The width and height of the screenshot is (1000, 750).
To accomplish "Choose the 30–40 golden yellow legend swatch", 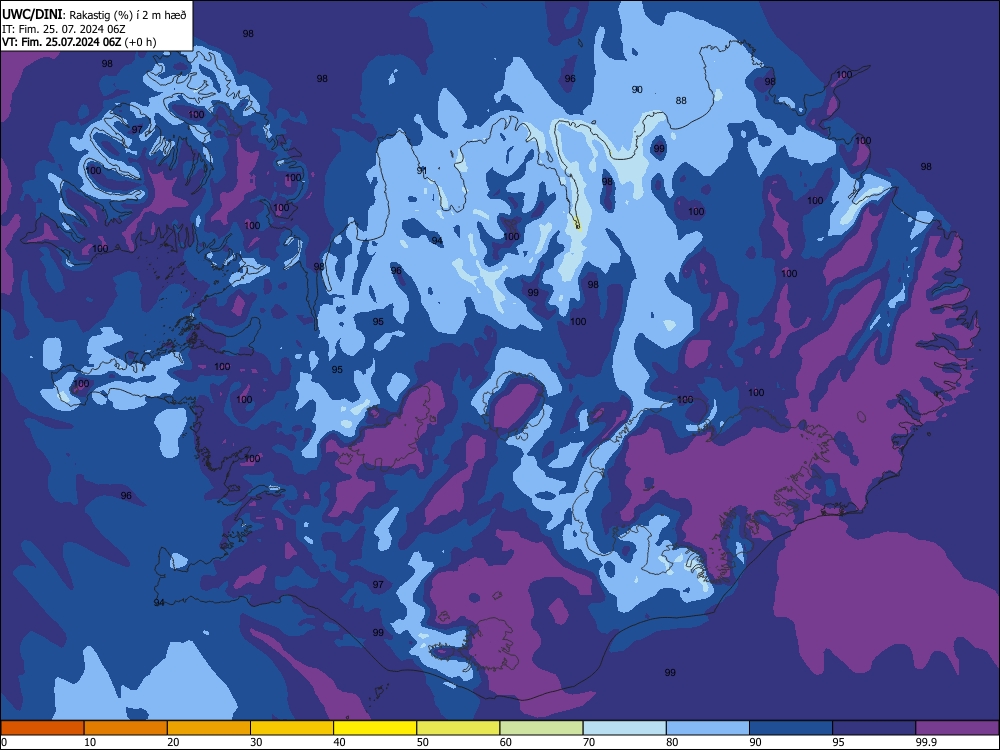I will pos(292,728).
